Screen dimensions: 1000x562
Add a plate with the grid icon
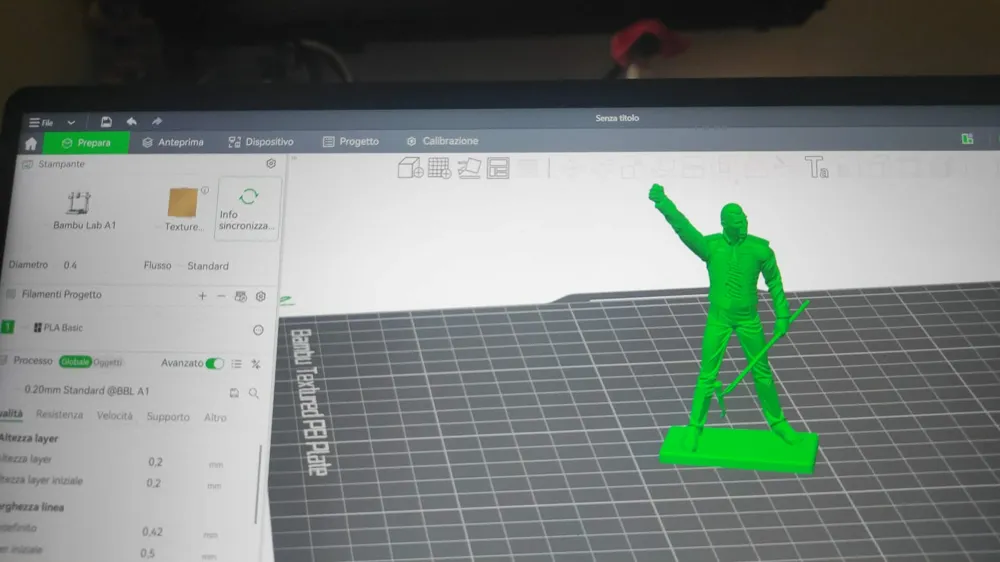click(439, 168)
